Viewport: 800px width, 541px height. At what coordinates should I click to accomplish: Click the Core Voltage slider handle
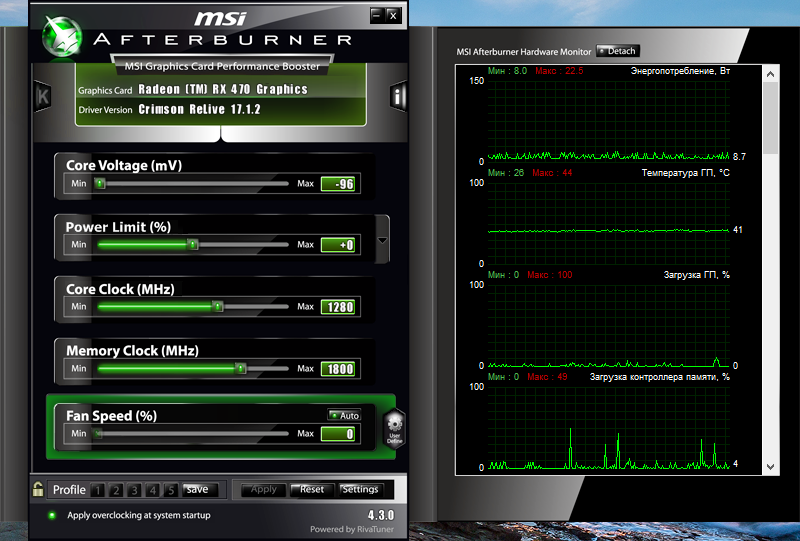tap(100, 183)
